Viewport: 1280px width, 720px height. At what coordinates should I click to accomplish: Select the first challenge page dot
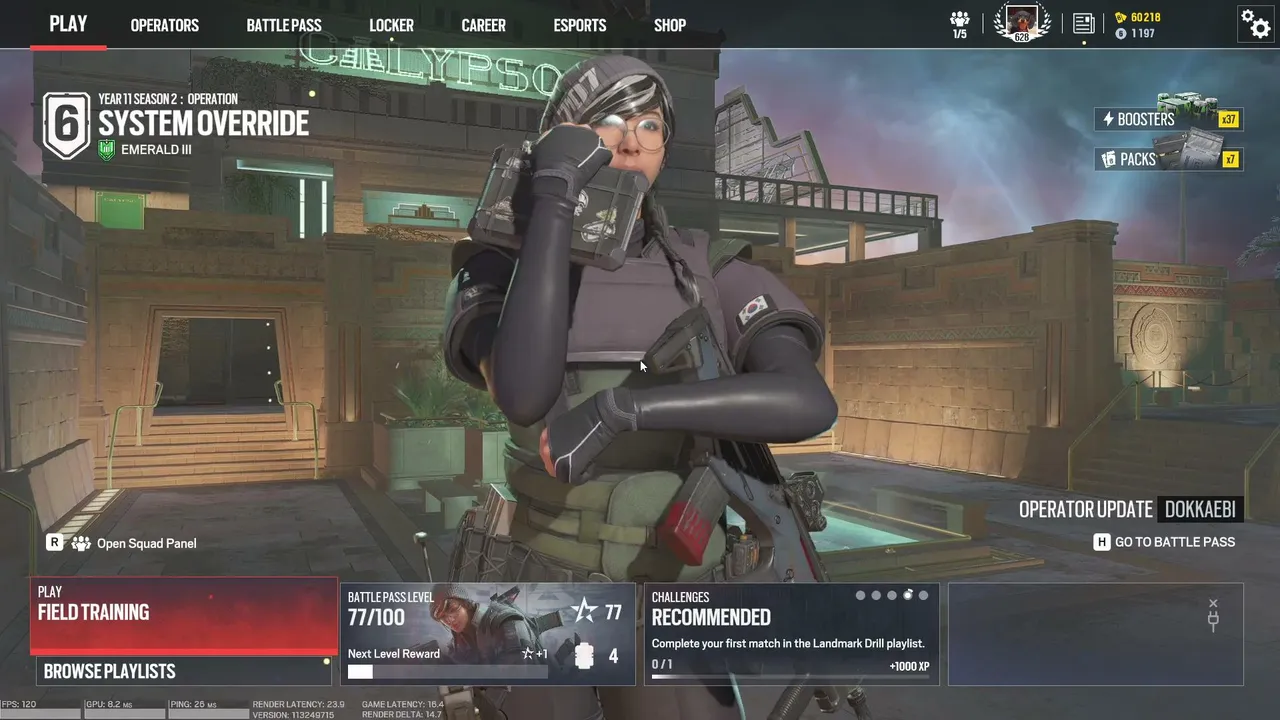coord(861,595)
